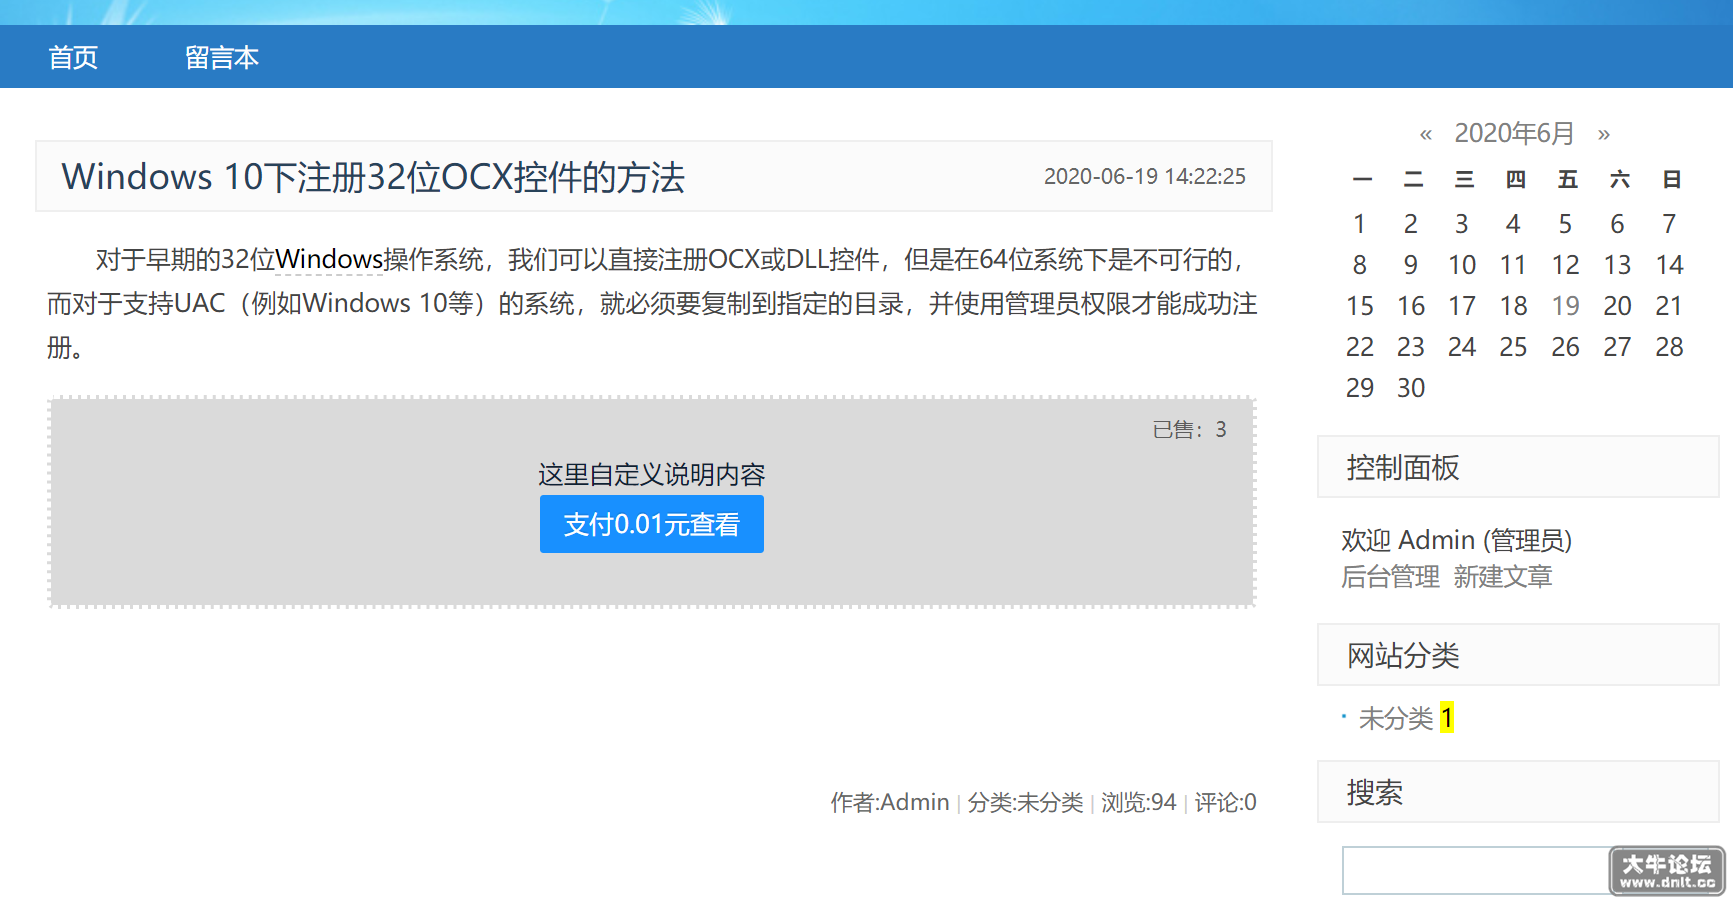The image size is (1733, 903).
Task: Click the 大牛论坛 watermark logo
Action: tap(1668, 871)
